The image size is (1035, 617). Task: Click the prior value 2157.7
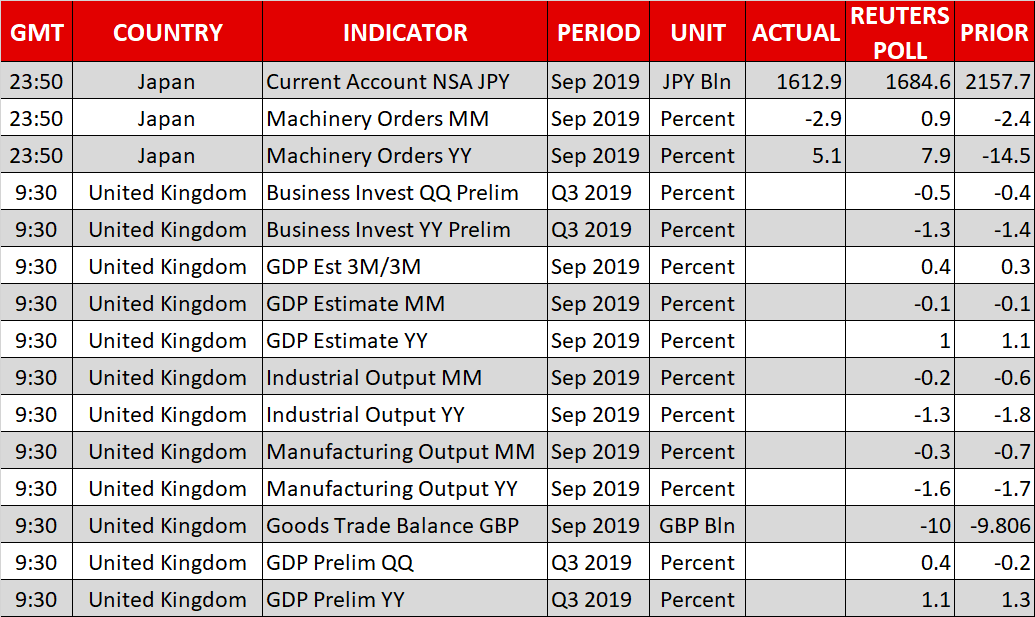point(997,82)
